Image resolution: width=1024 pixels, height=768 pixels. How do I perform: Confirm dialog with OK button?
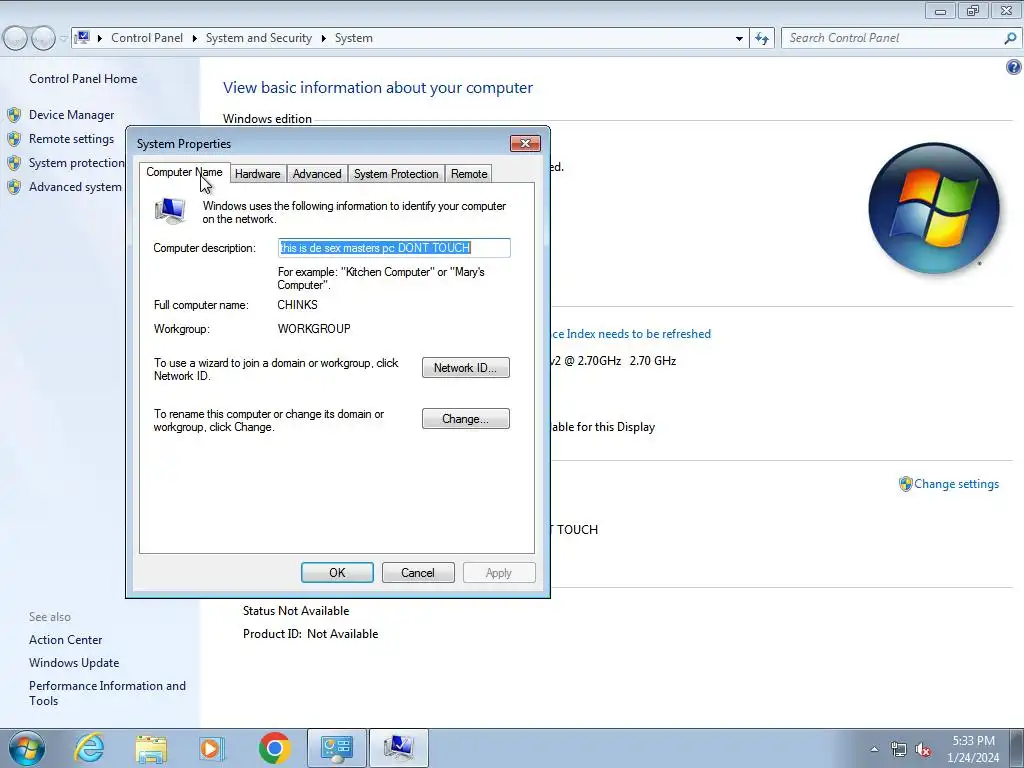[337, 573]
